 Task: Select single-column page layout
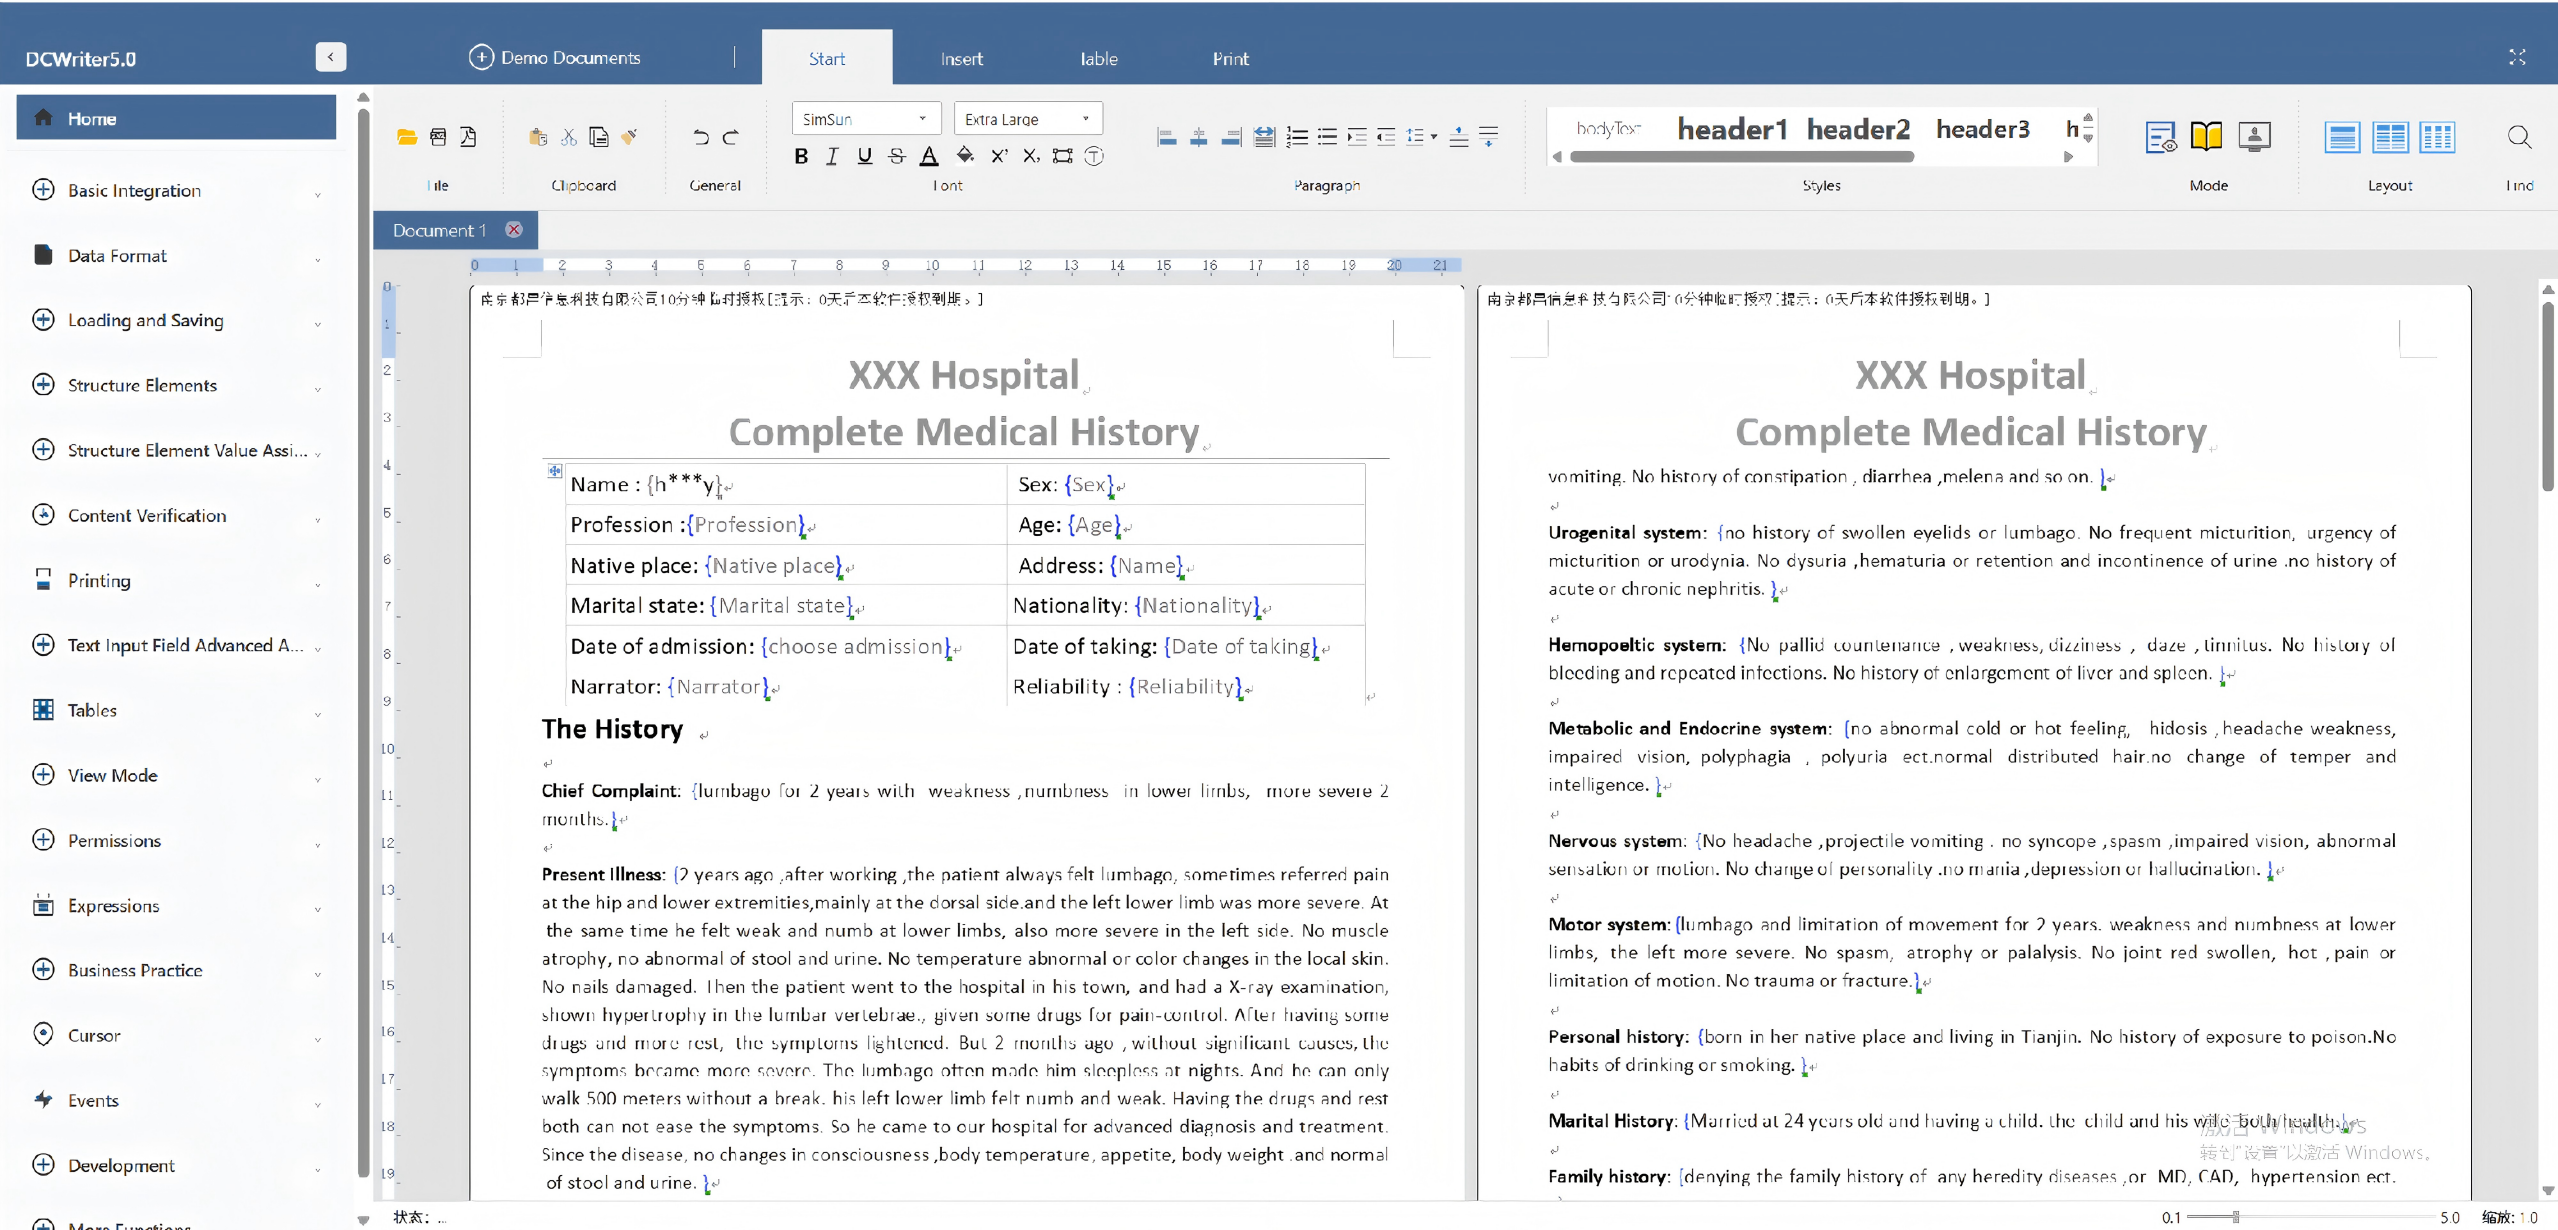pos(2342,137)
